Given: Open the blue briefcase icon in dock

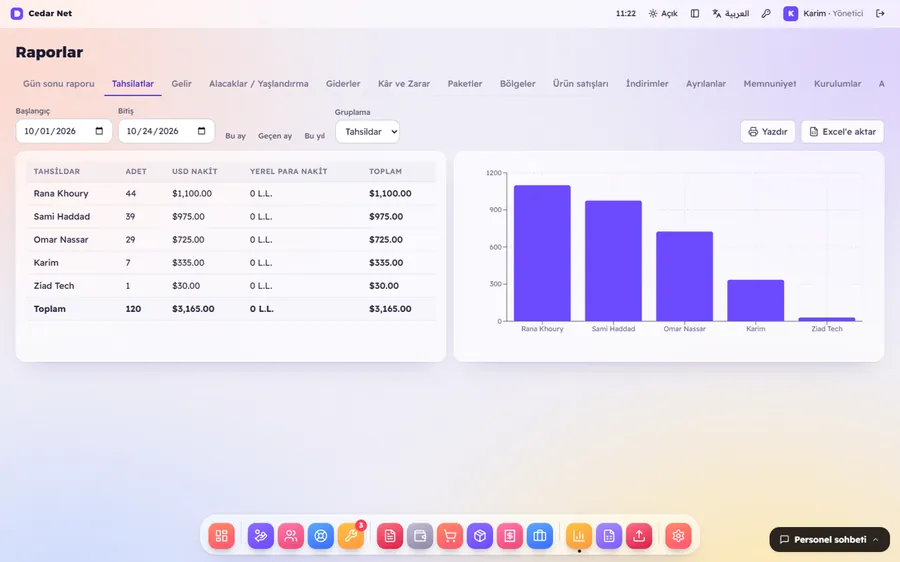Looking at the screenshot, I should point(540,536).
